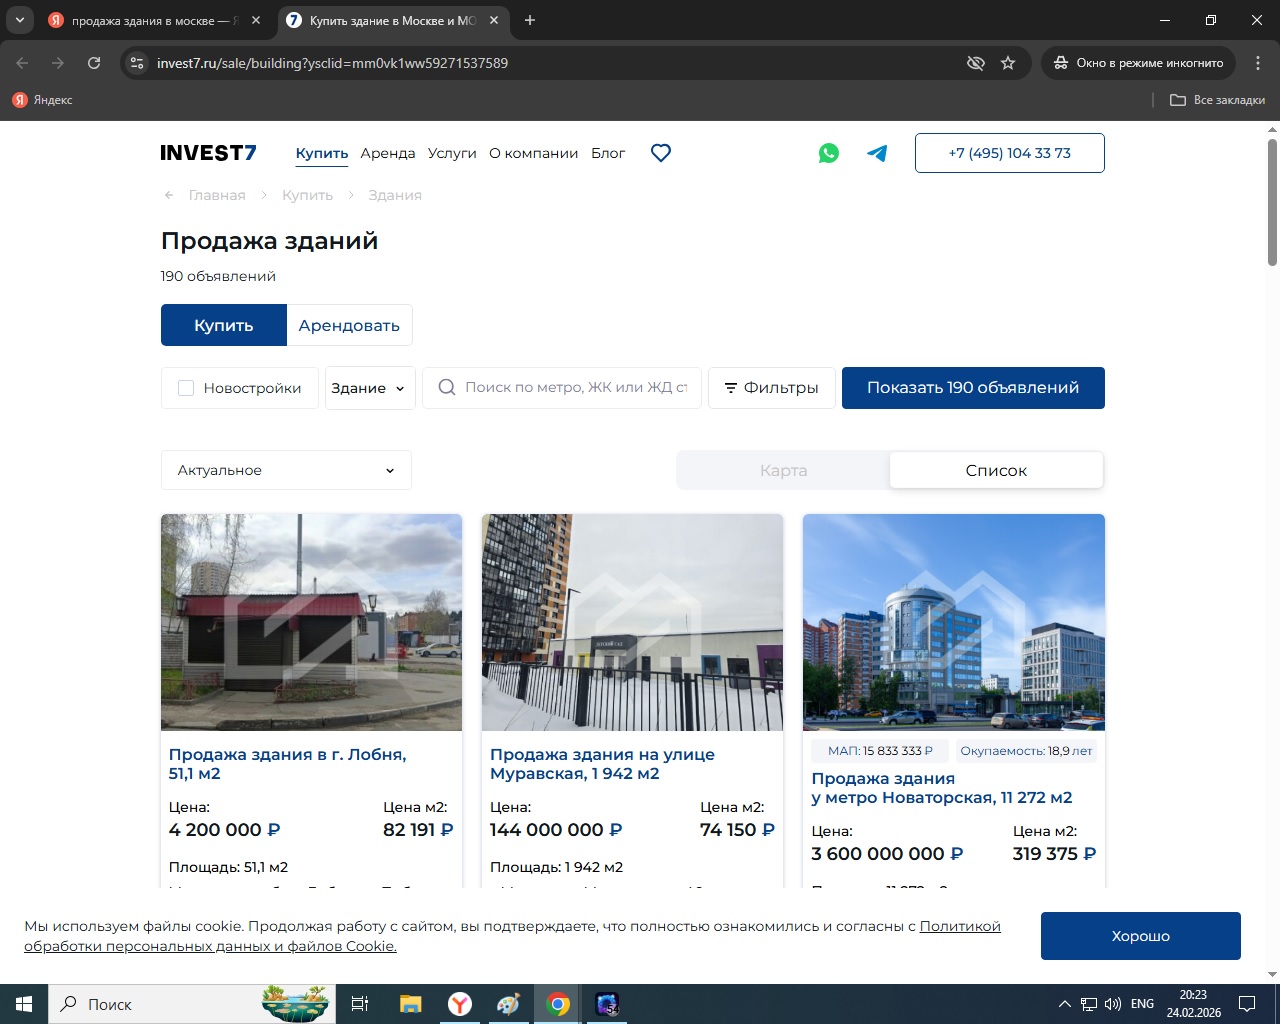Viewport: 1280px width, 1024px height.
Task: Expand the Здание type dropdown
Action: (370, 388)
